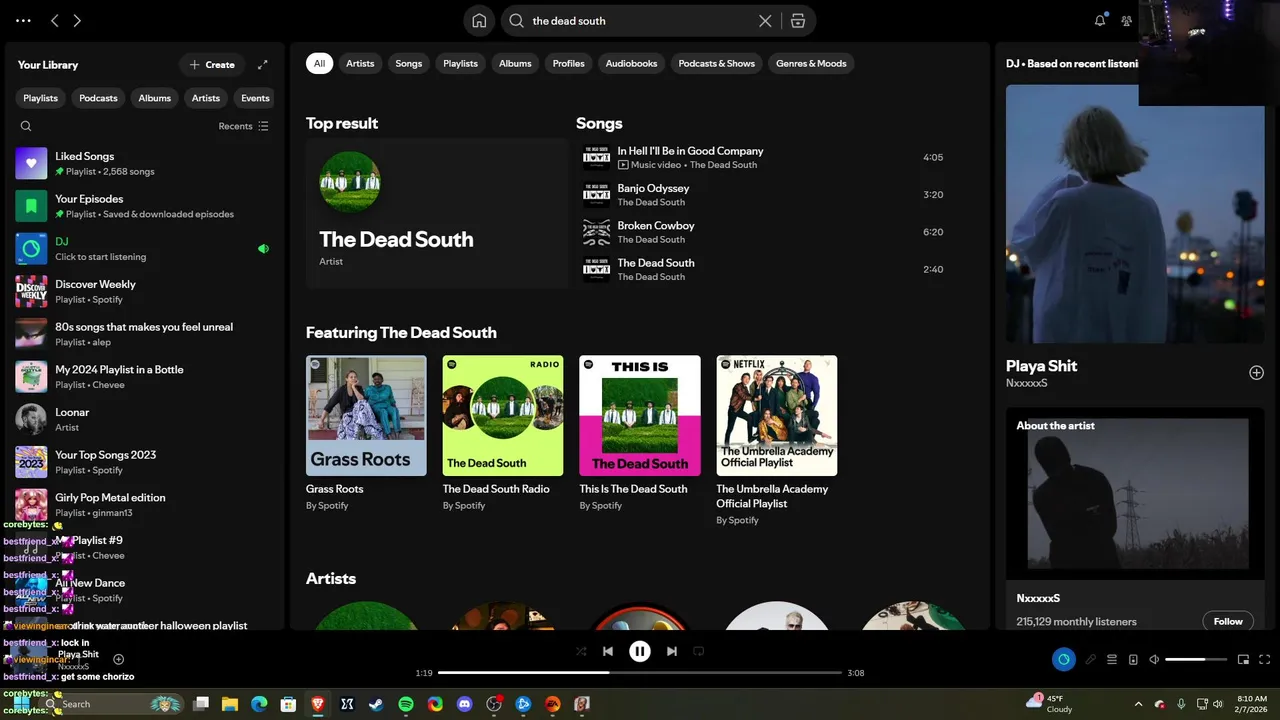
Task: Adjust the Spotify volume slider
Action: [x=1196, y=660]
